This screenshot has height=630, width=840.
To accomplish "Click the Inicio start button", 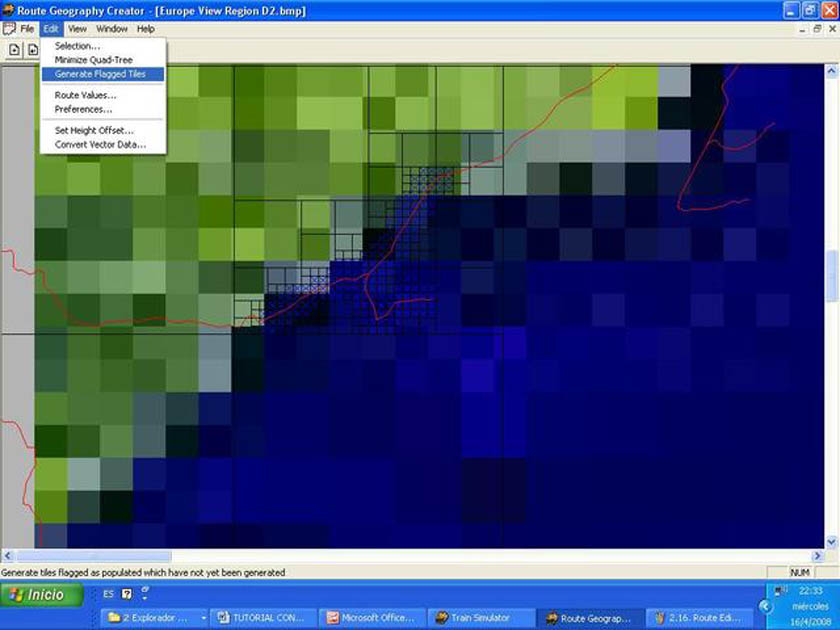I will click(36, 594).
